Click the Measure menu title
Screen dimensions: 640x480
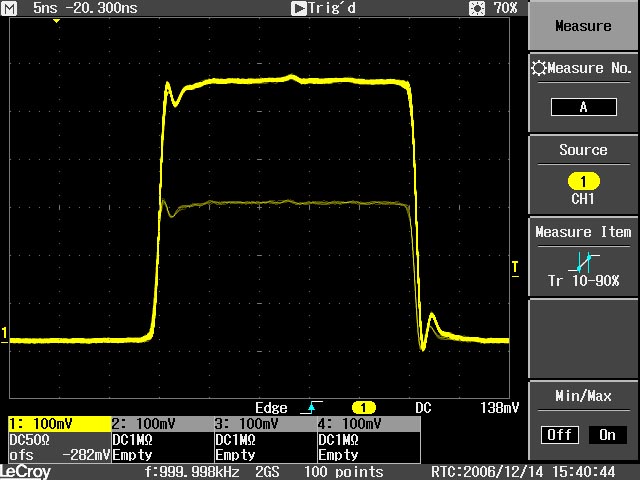(x=583, y=26)
